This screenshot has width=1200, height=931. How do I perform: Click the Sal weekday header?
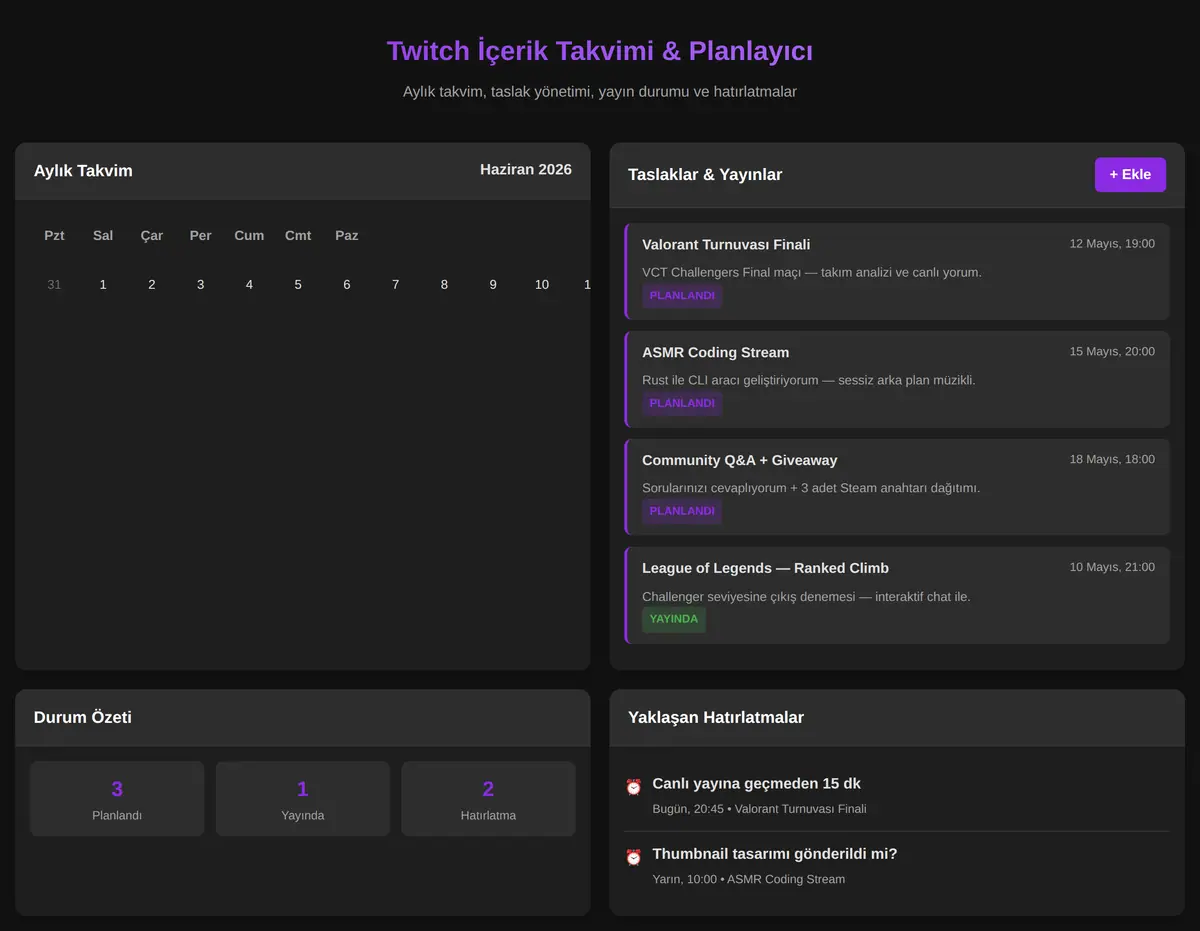pyautogui.click(x=103, y=236)
